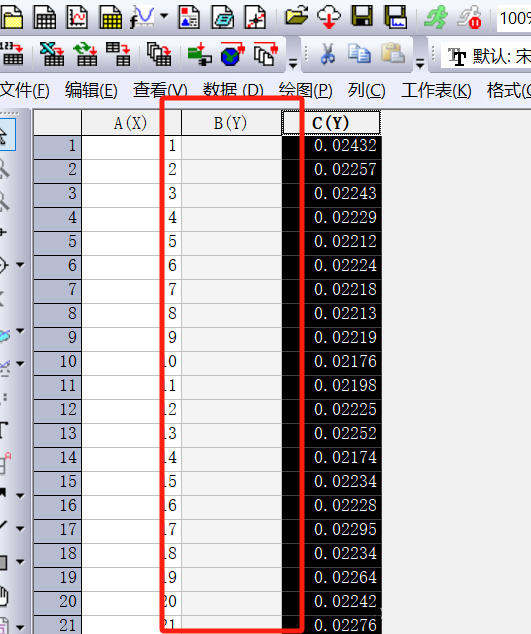Screen dimensions: 531x634
Task: Paste from the clipboard
Action: (393, 54)
